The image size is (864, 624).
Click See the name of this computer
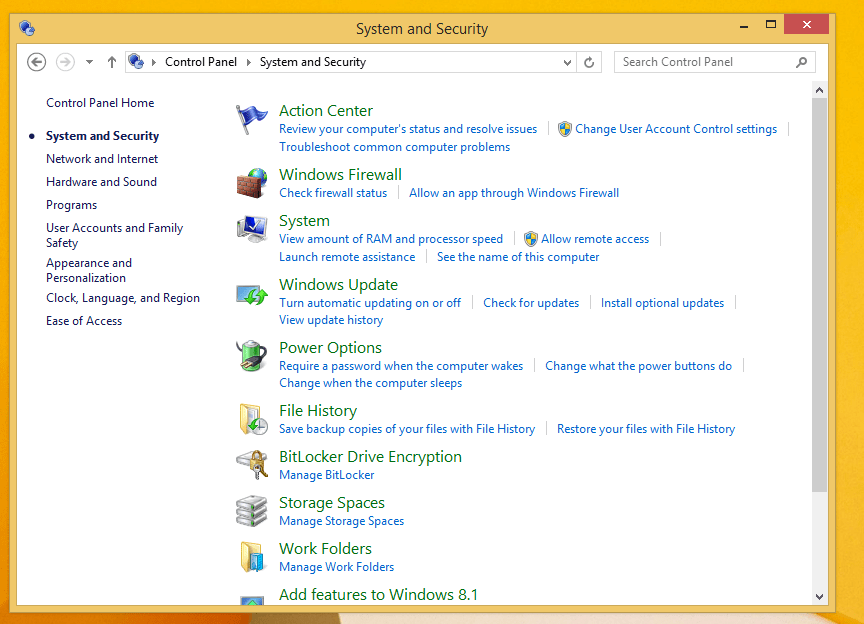(x=518, y=257)
